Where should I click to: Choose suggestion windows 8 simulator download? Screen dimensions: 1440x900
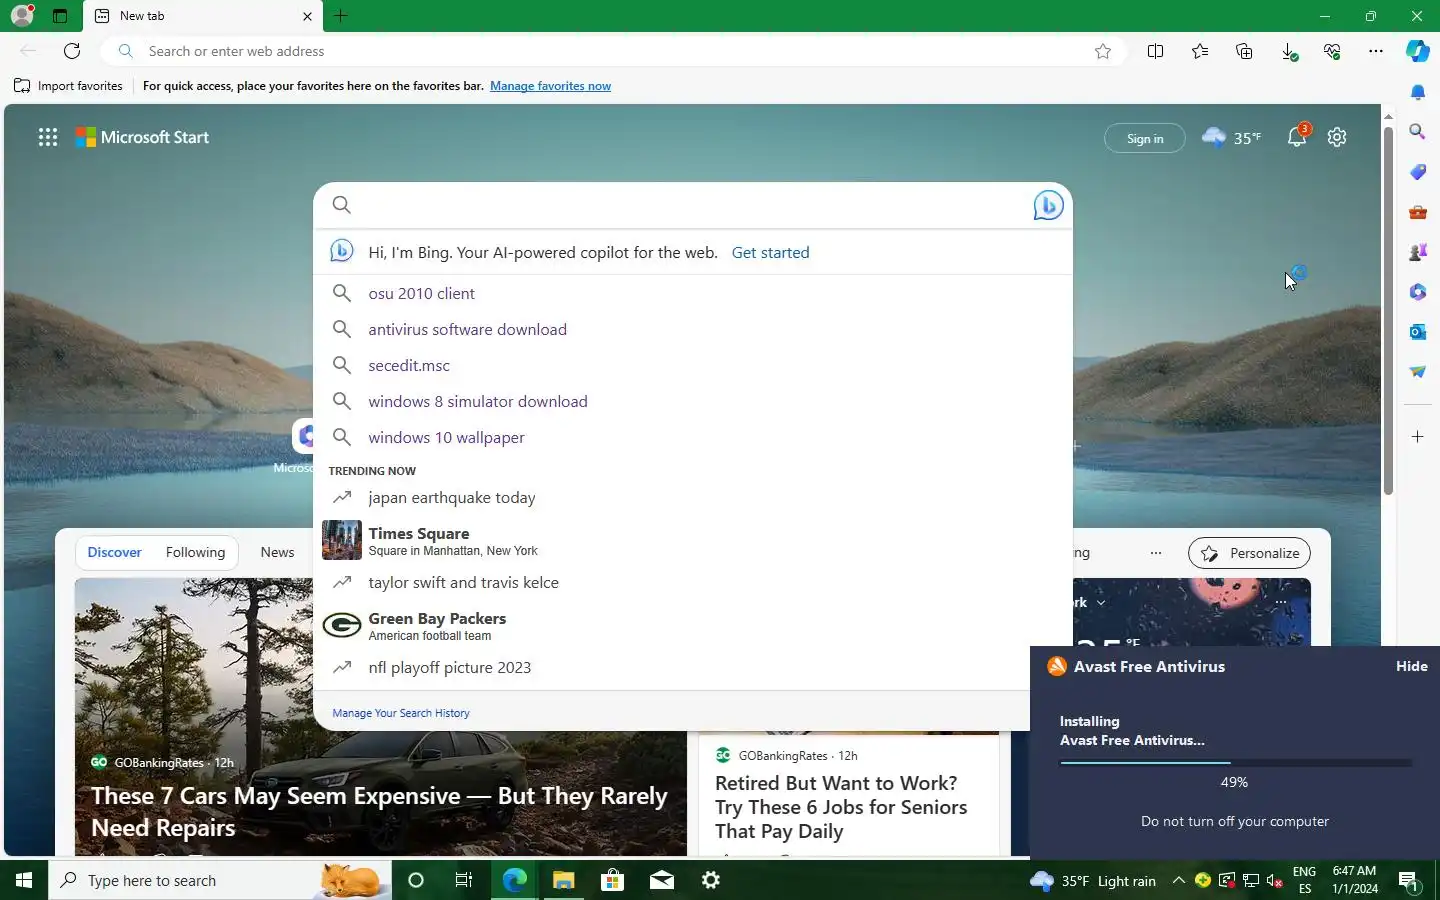(692, 401)
